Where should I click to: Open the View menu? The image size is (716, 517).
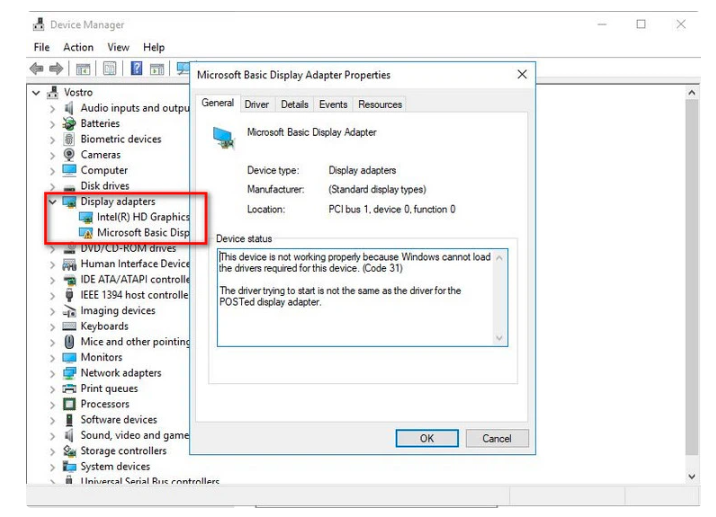[x=119, y=47]
